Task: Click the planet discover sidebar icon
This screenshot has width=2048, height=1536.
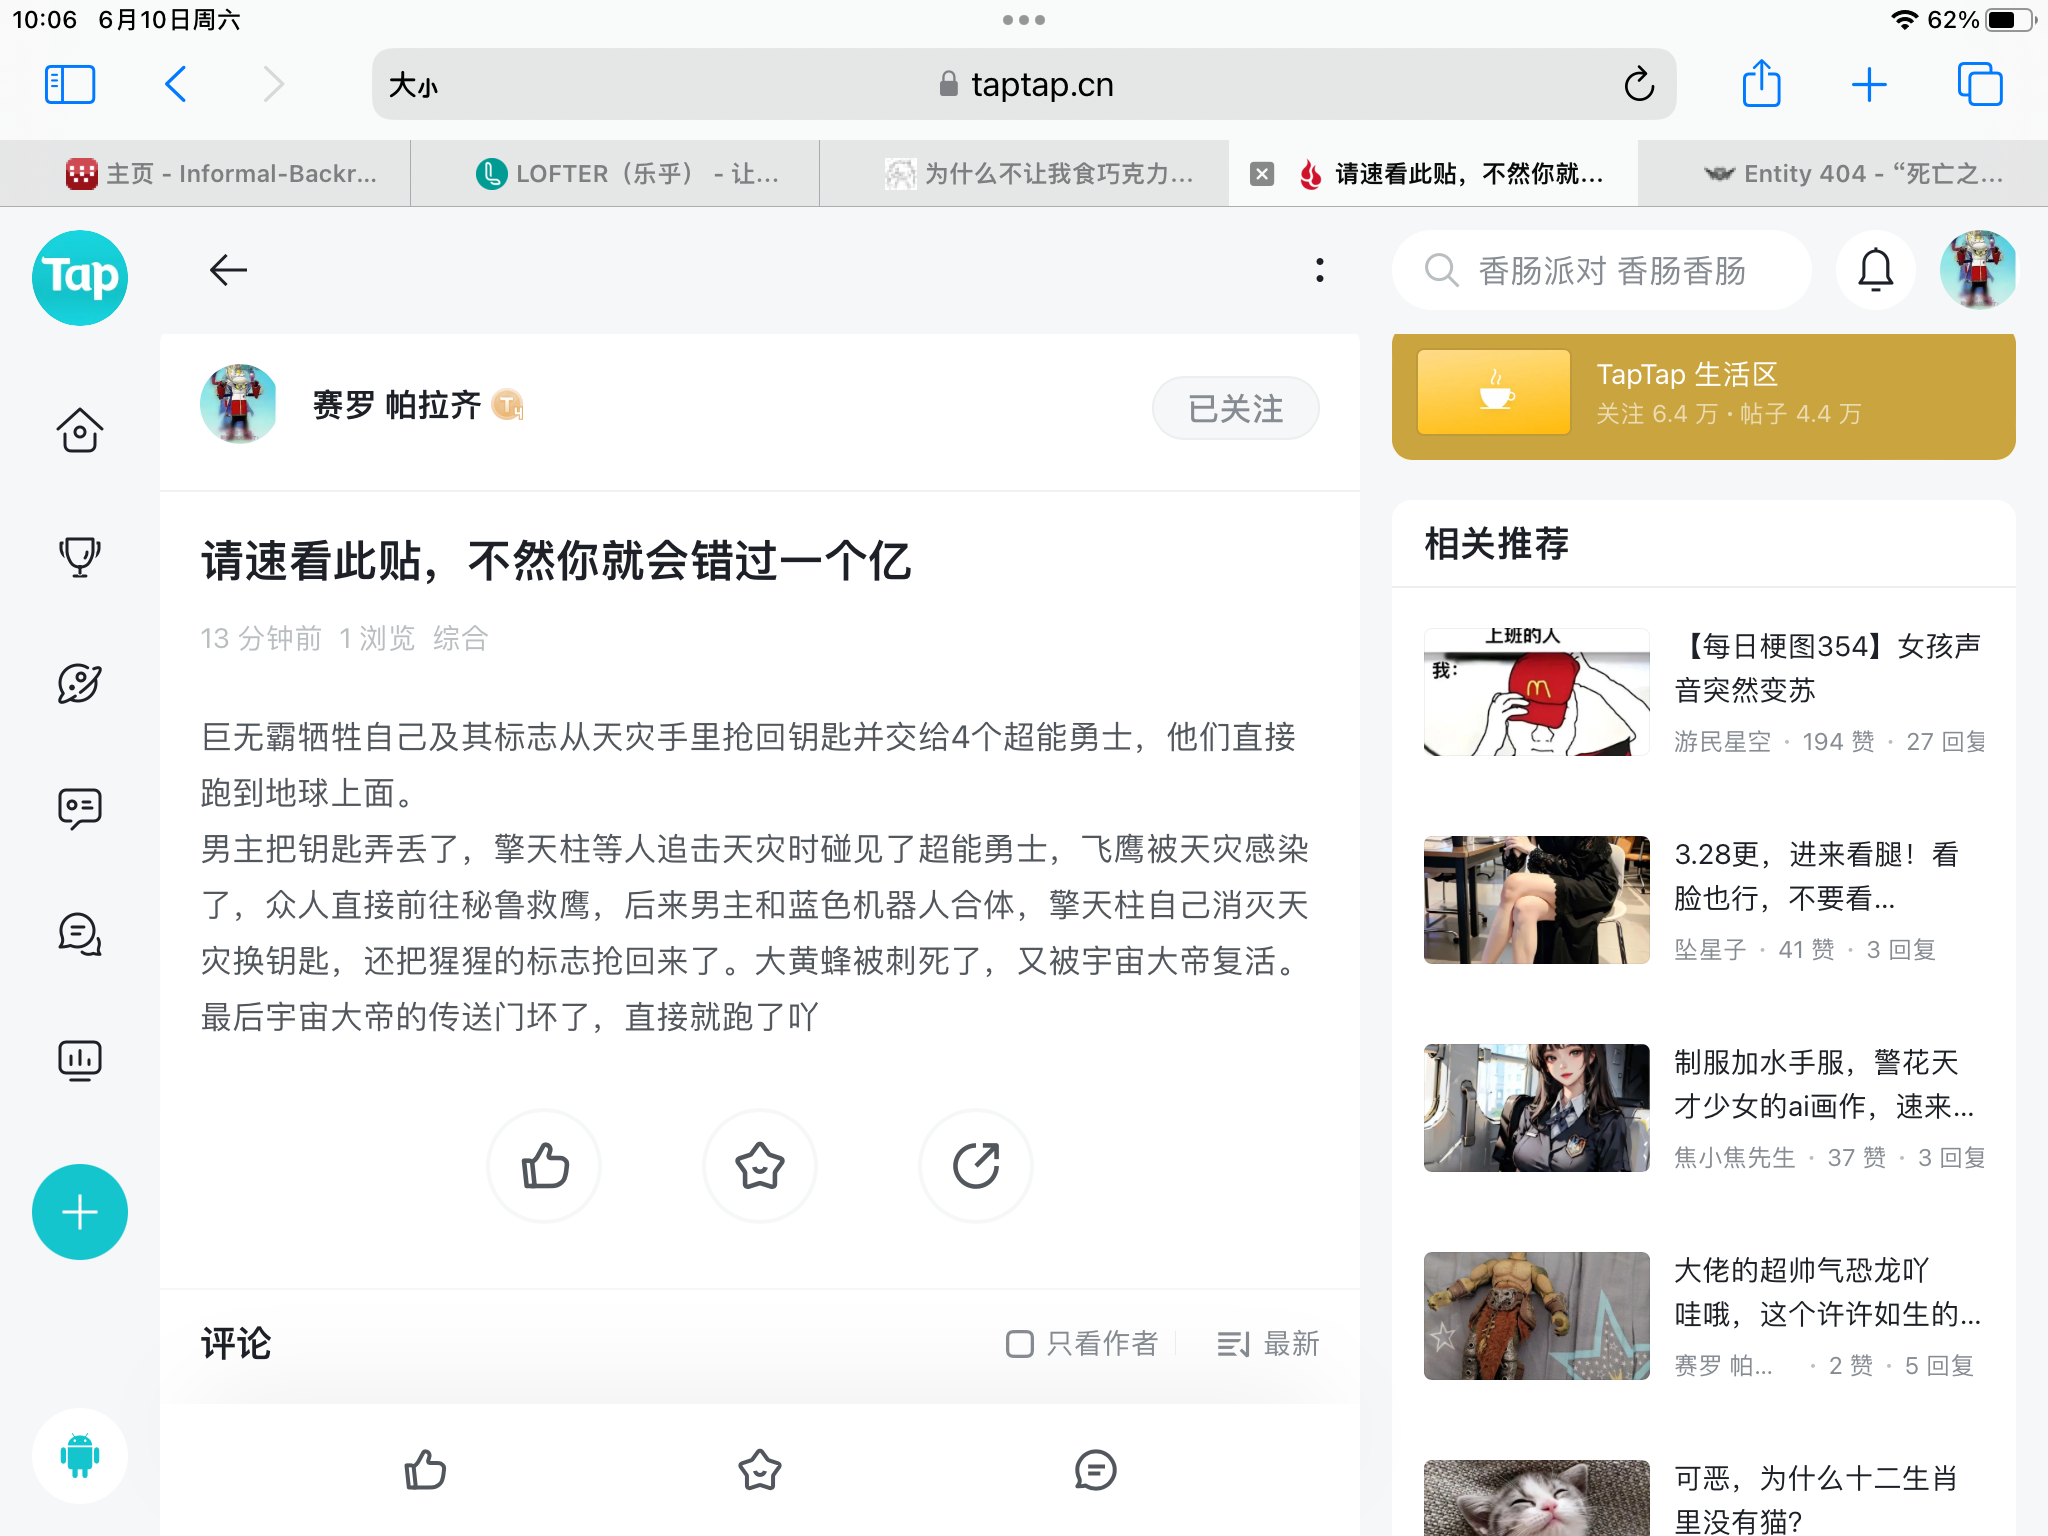Action: point(80,683)
